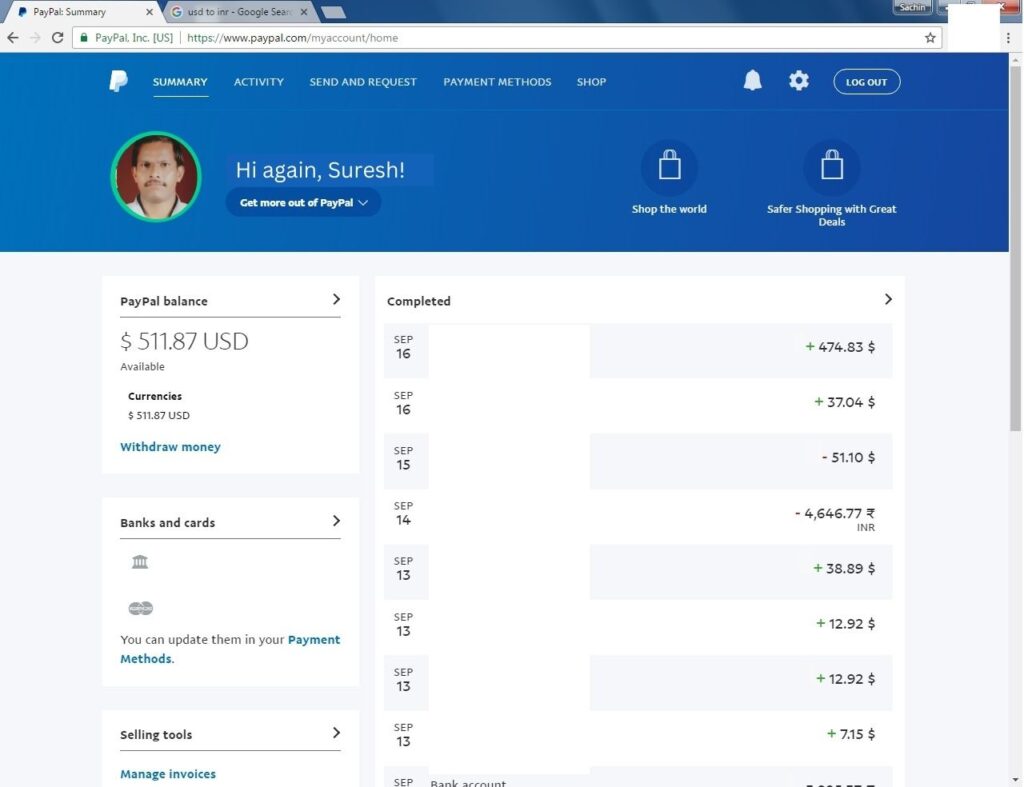The image size is (1024, 787).
Task: Open the Chrome three-dot menu
Action: pyautogui.click(x=1008, y=38)
